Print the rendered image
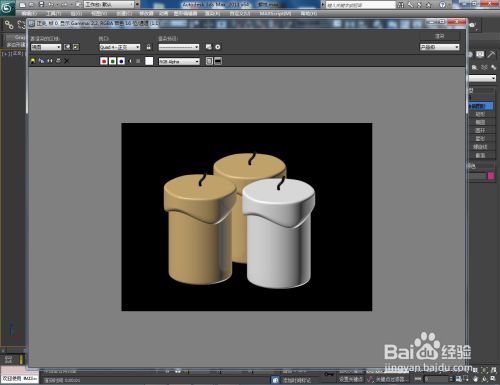Image resolution: width=500 pixels, height=385 pixels. (58, 61)
